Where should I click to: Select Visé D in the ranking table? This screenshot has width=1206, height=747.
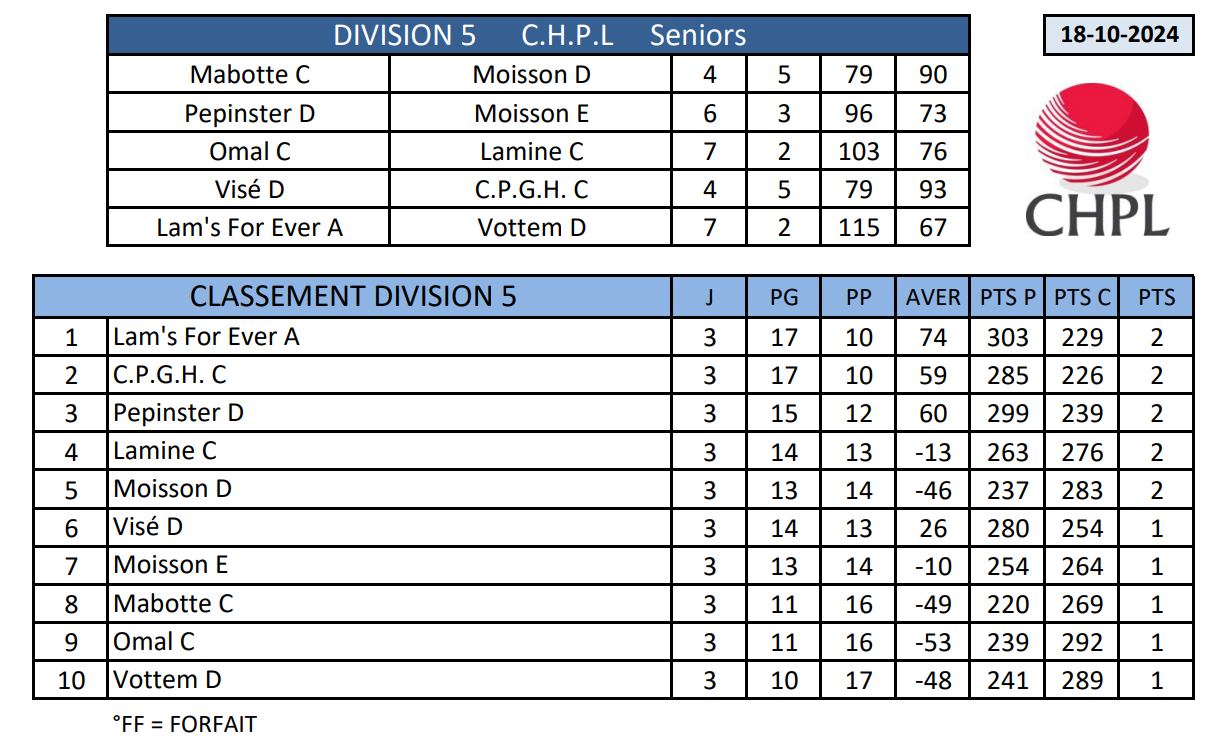coord(148,527)
